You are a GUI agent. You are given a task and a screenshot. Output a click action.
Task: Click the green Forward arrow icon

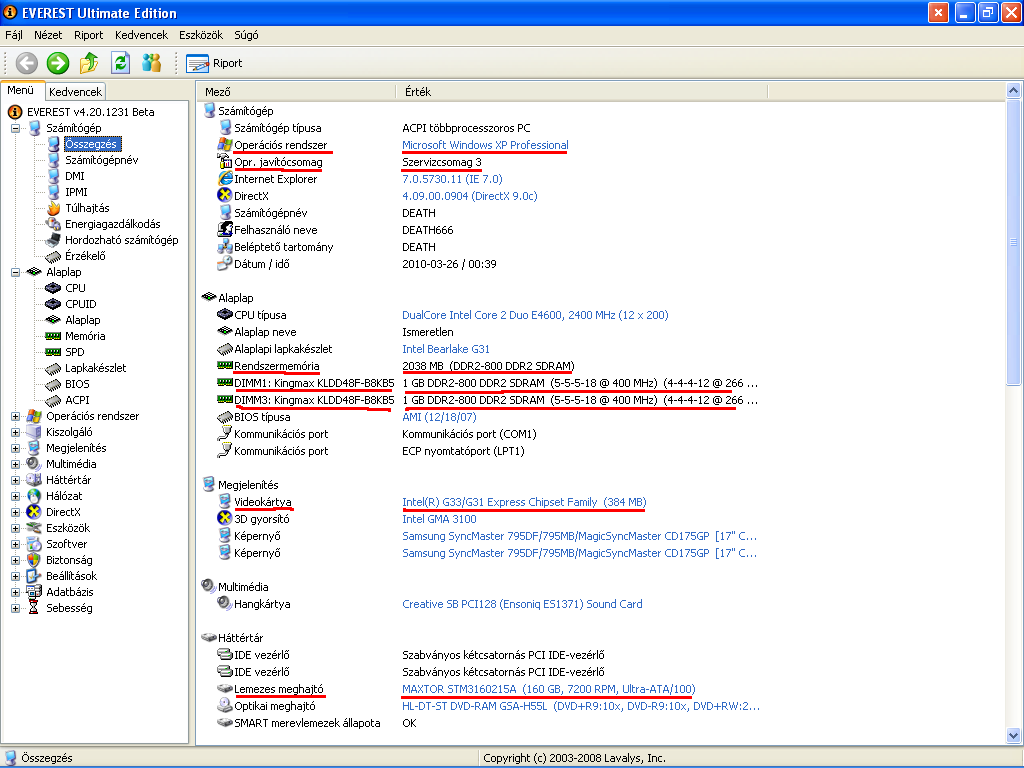point(57,63)
